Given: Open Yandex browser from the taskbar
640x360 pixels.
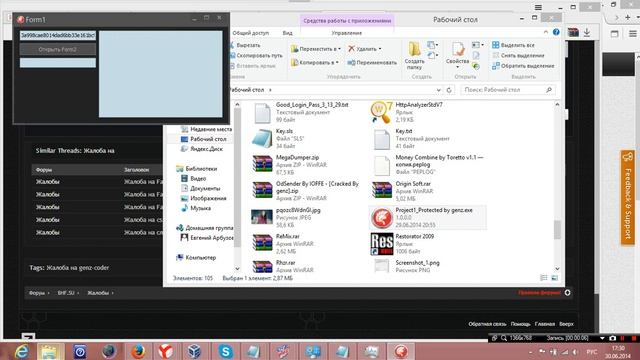Looking at the screenshot, I should 165,351.
